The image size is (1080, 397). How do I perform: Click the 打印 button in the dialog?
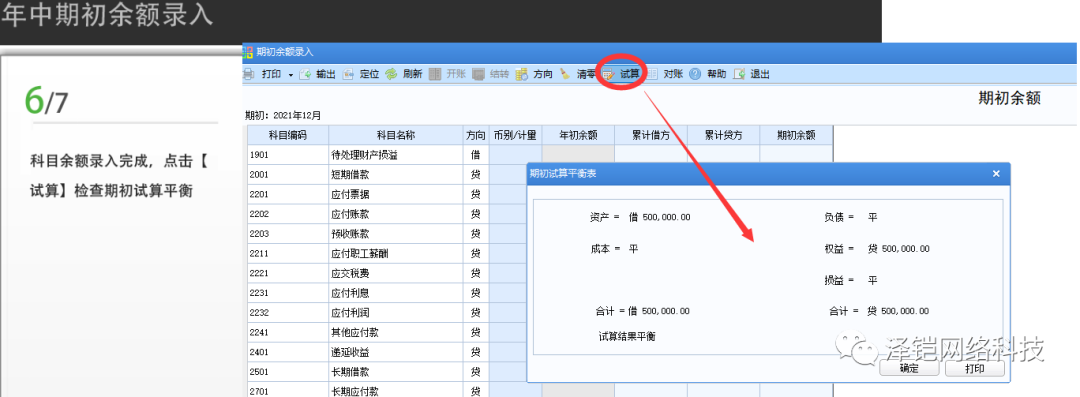tap(975, 369)
